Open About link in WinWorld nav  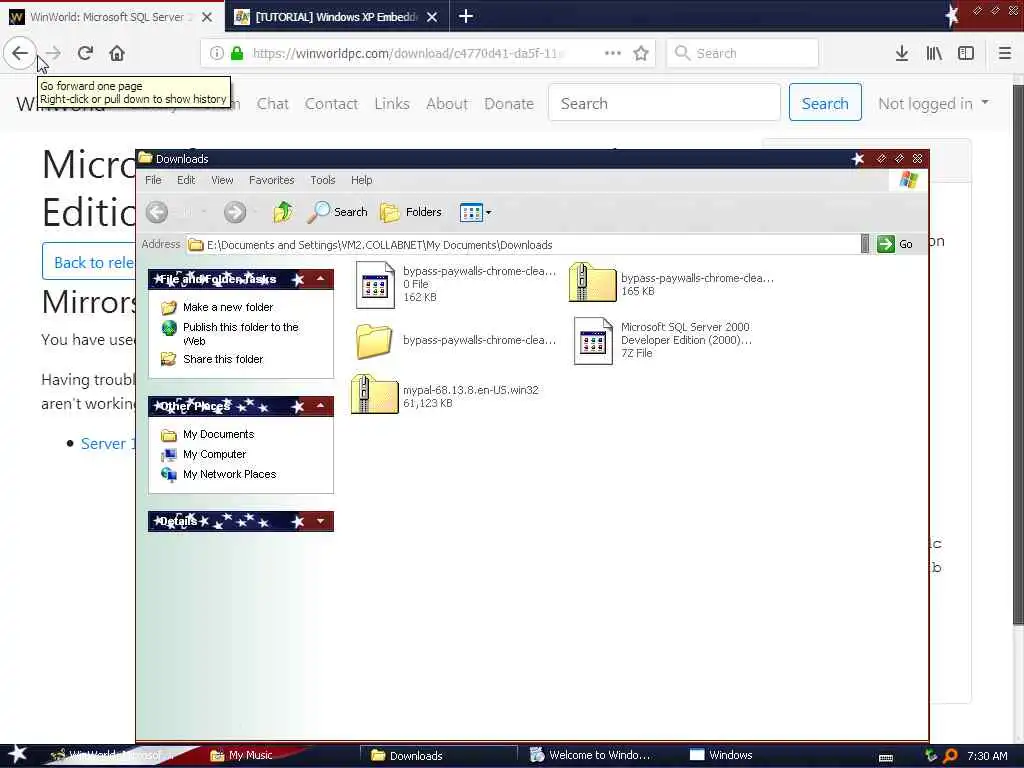point(447,103)
